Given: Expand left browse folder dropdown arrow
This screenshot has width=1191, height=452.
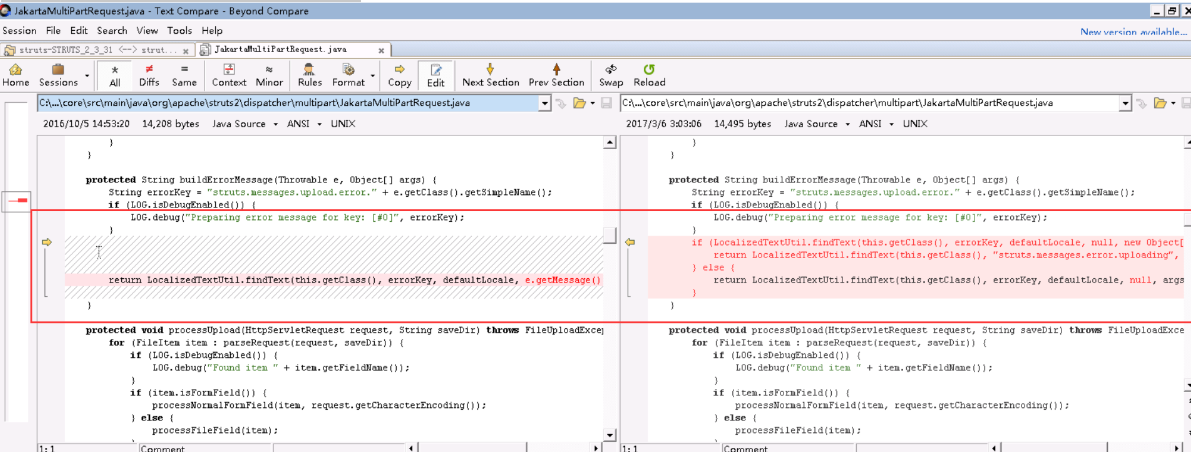Looking at the screenshot, I should click(x=592, y=103).
